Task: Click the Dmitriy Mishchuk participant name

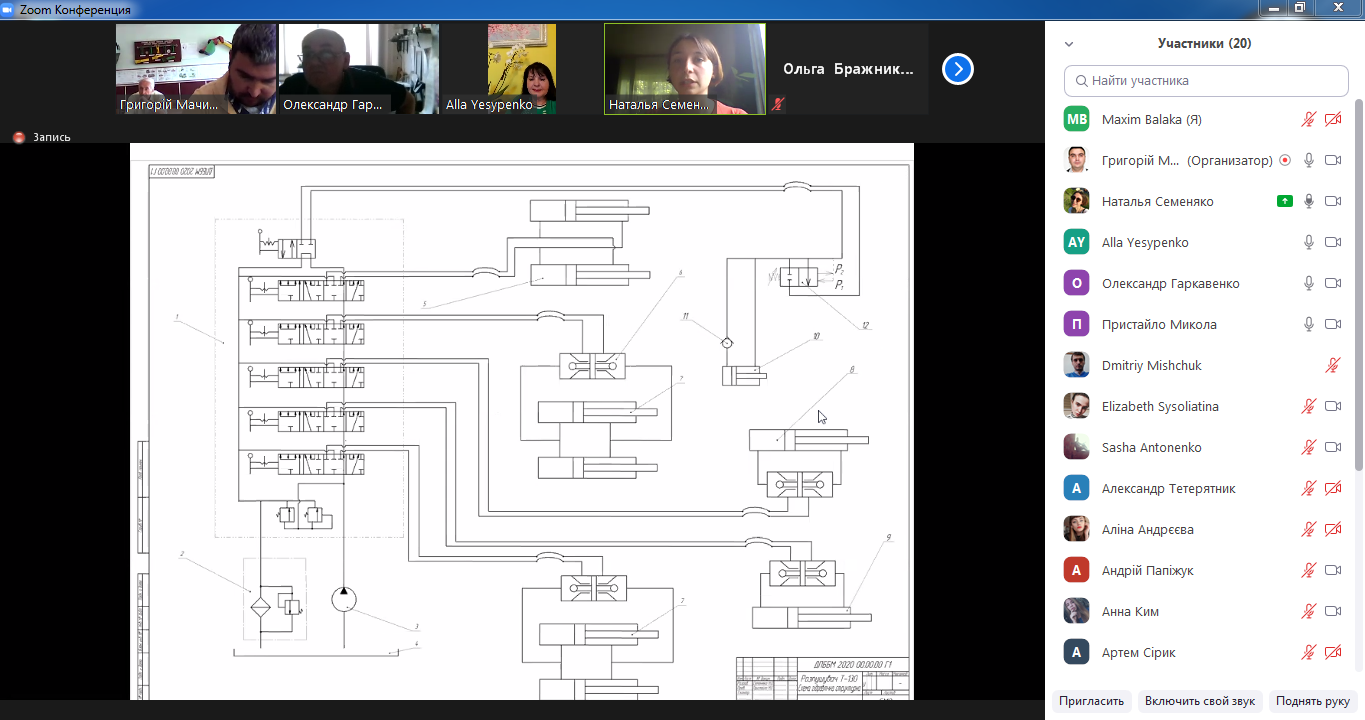Action: (x=1152, y=366)
